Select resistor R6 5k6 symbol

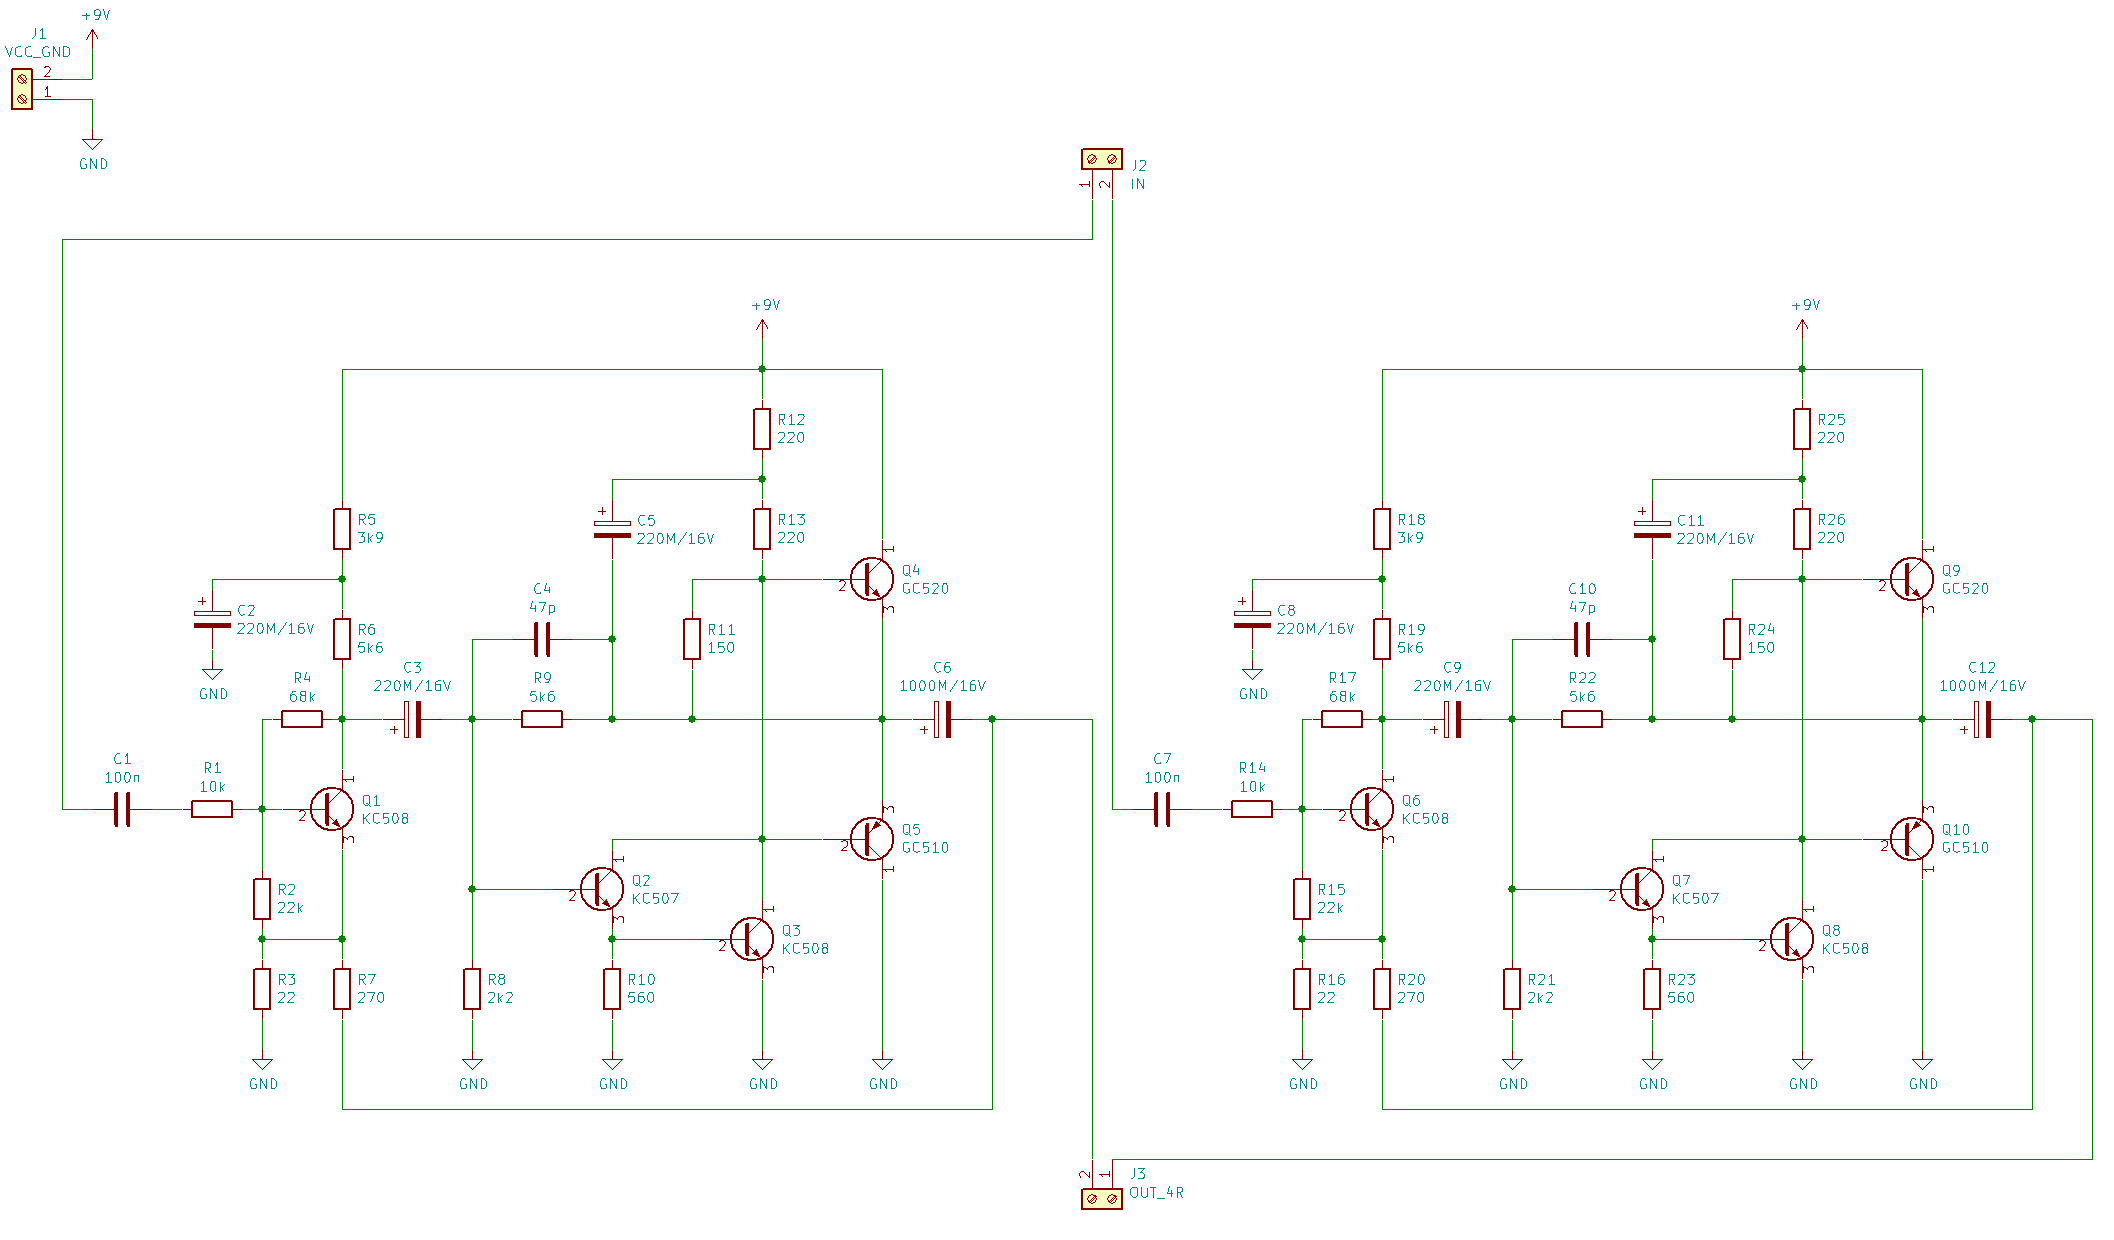tap(342, 639)
